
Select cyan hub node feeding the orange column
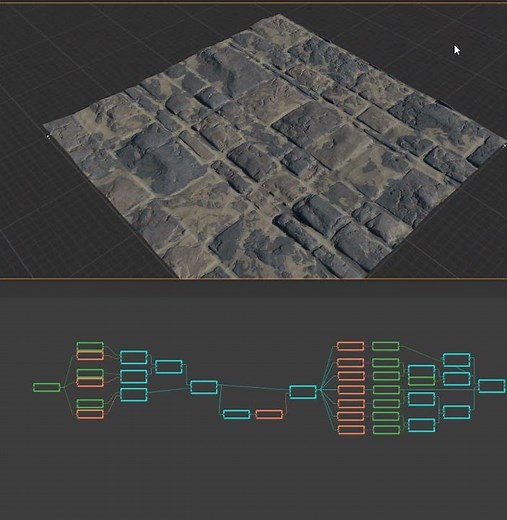pyautogui.click(x=303, y=392)
